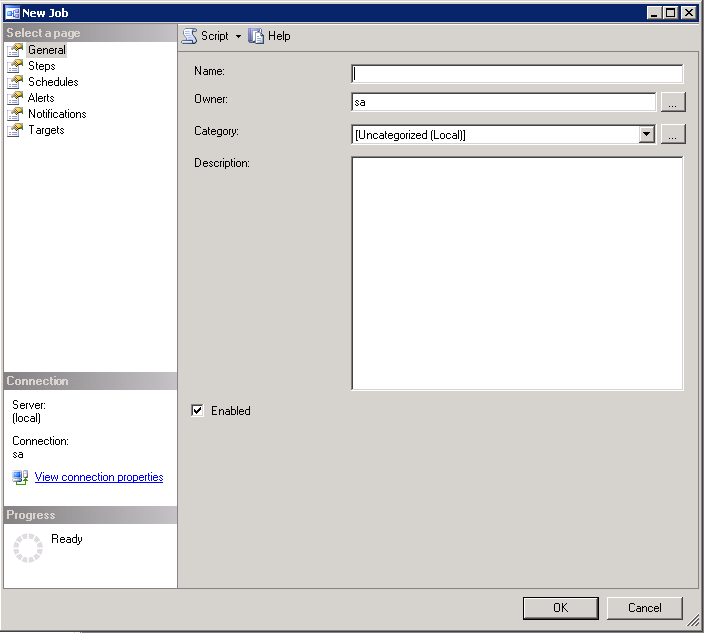
Task: Click the Owner: label
Action: pyautogui.click(x=211, y=99)
